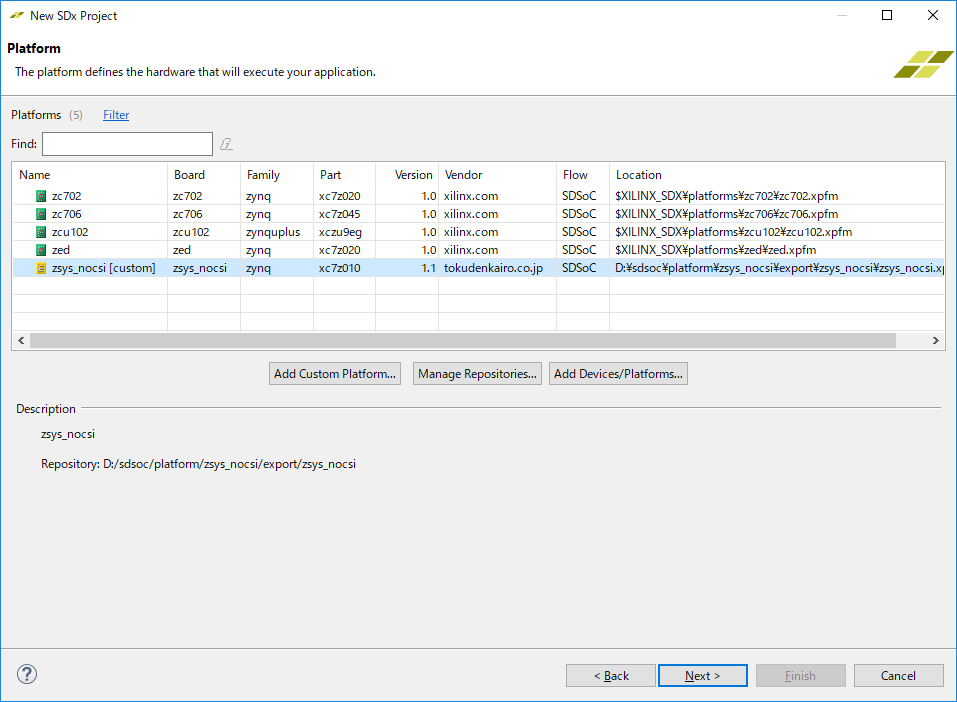Click the zcu102 platform chip icon
Image resolution: width=957 pixels, height=702 pixels.
41,232
